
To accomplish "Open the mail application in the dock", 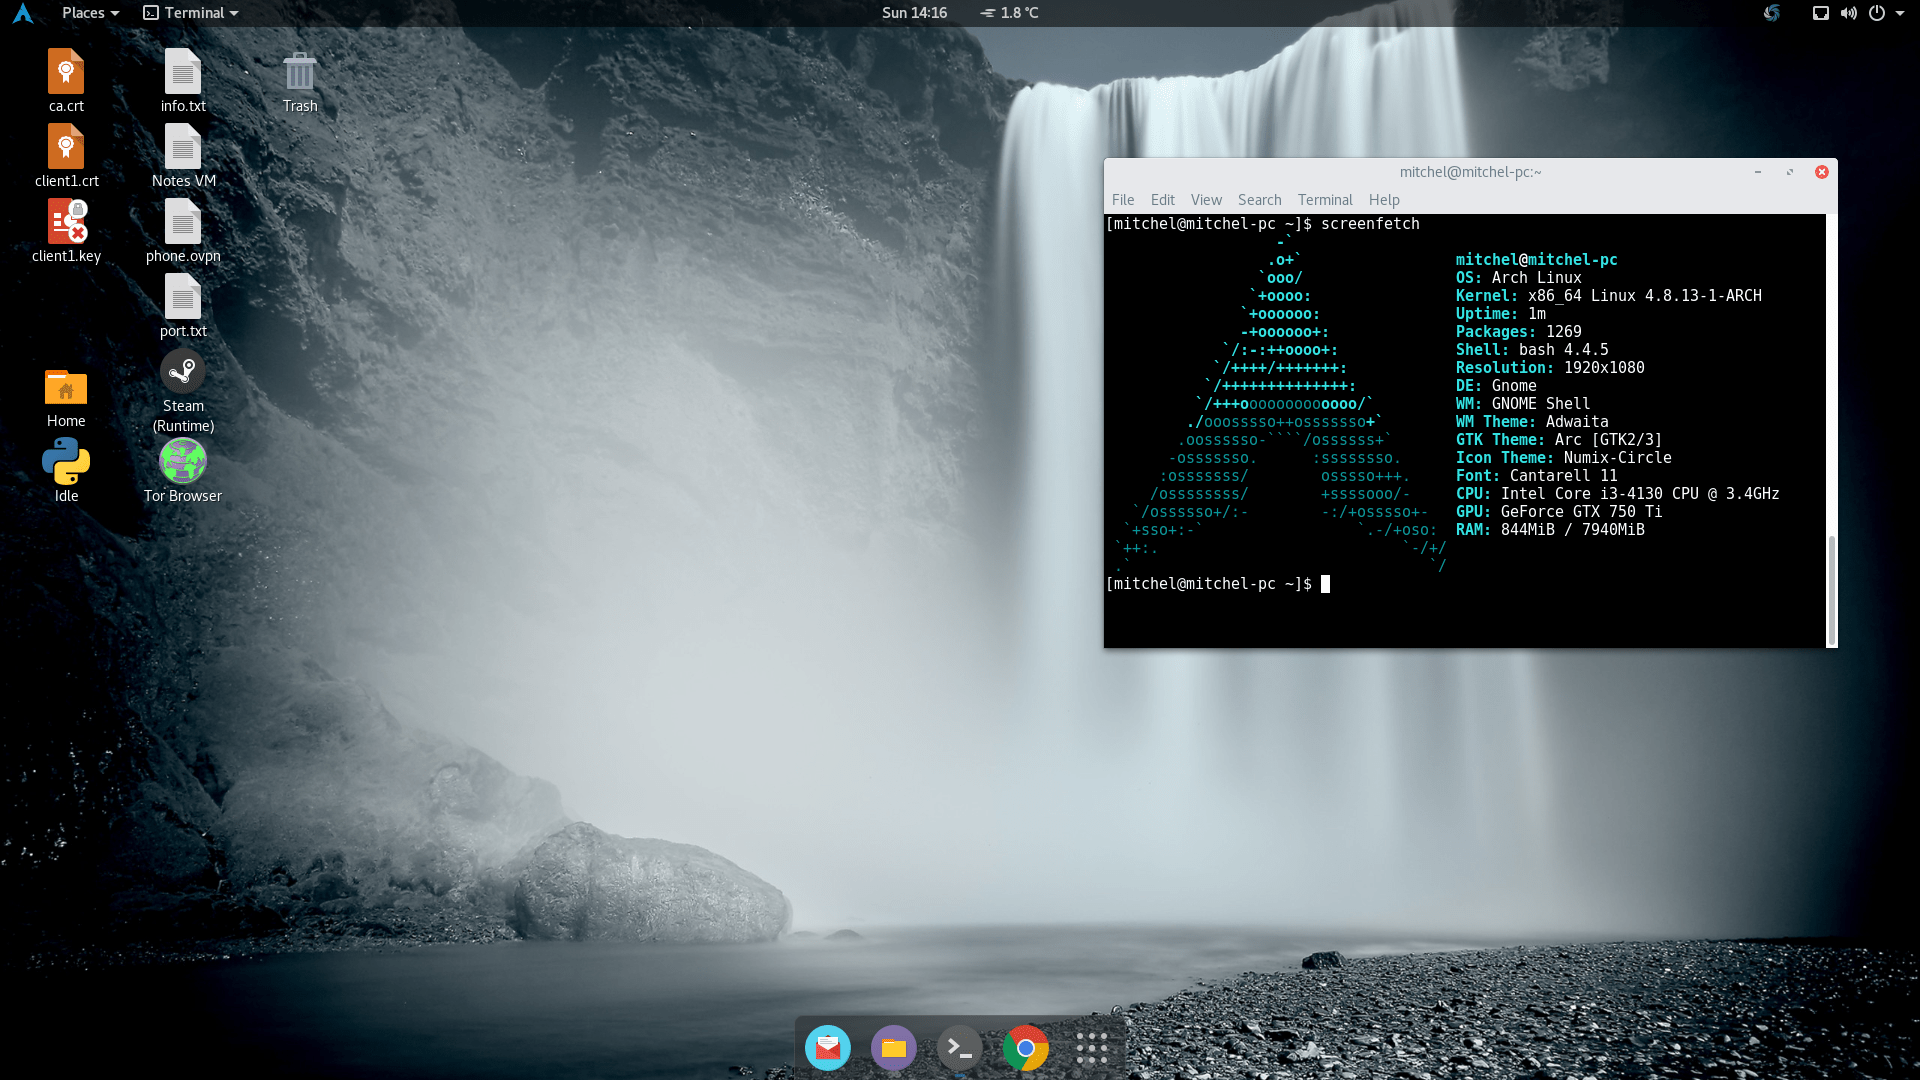I will click(826, 1048).
